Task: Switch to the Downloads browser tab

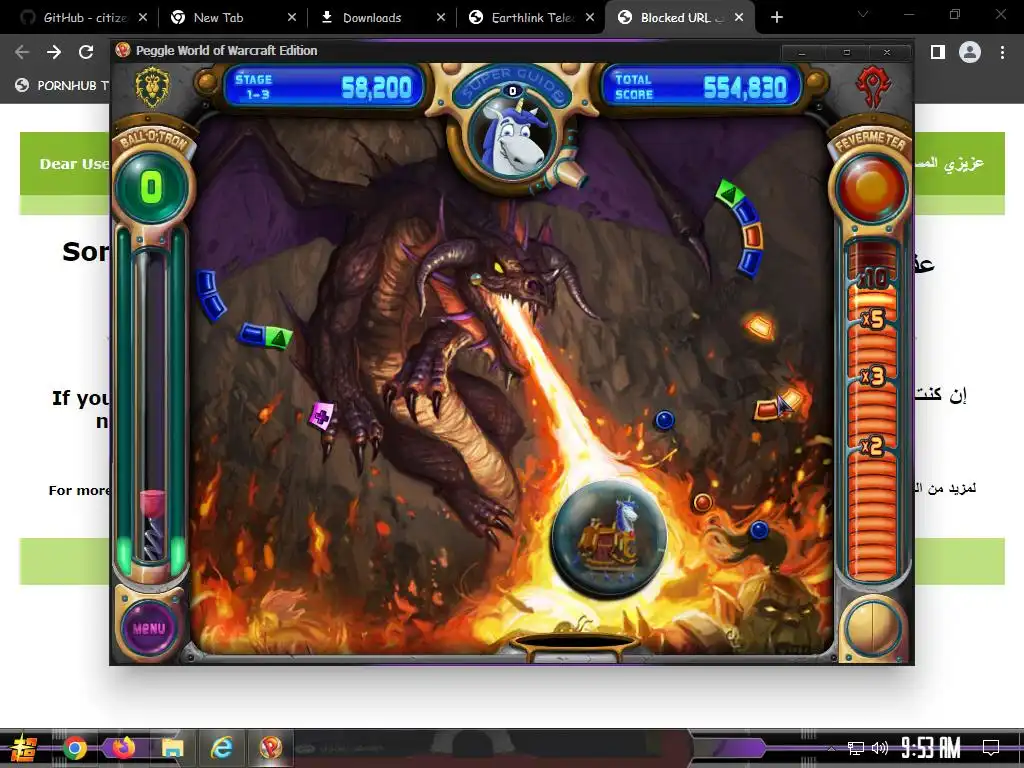Action: 382,18
